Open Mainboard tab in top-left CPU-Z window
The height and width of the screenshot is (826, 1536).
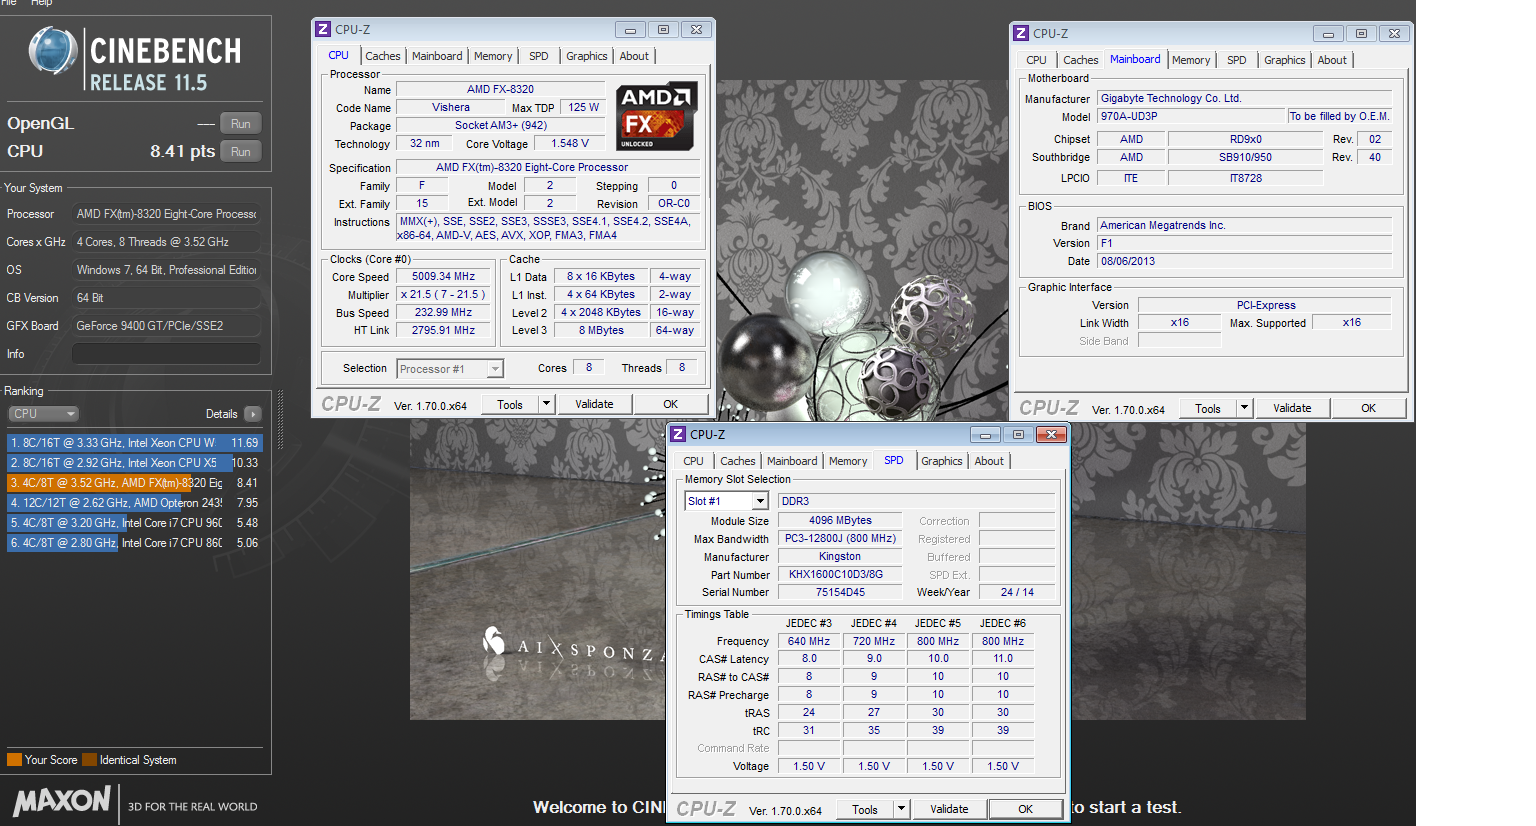pos(437,56)
